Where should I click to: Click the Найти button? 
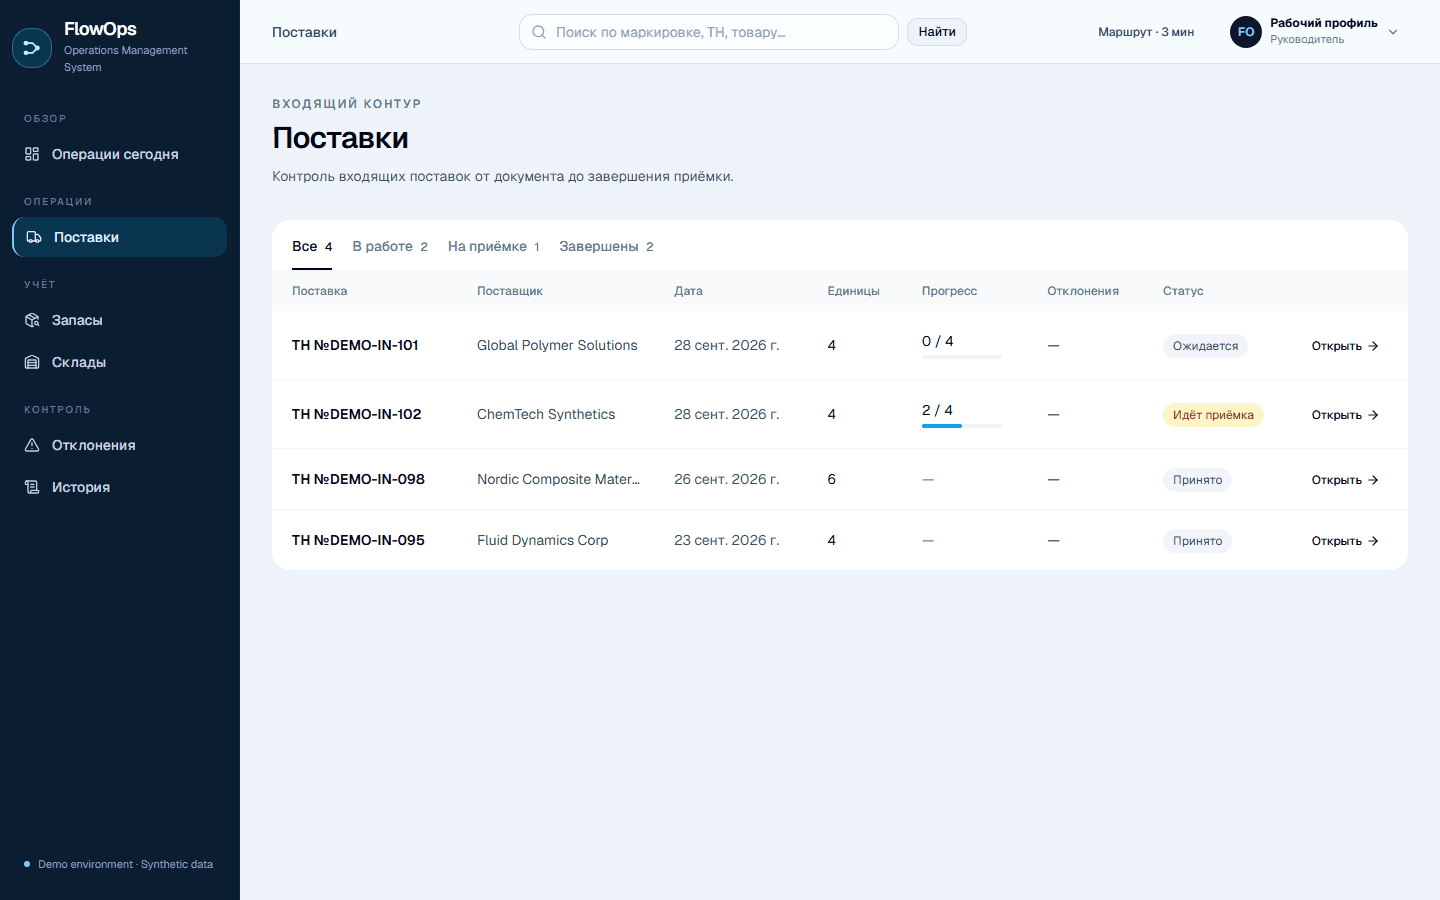937,32
